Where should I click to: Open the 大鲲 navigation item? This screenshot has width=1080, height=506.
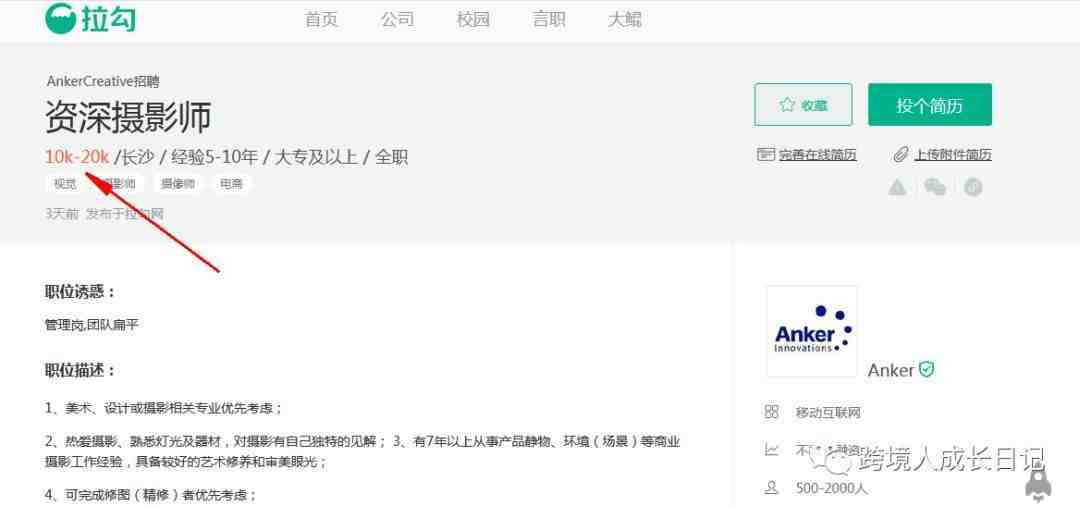(625, 19)
